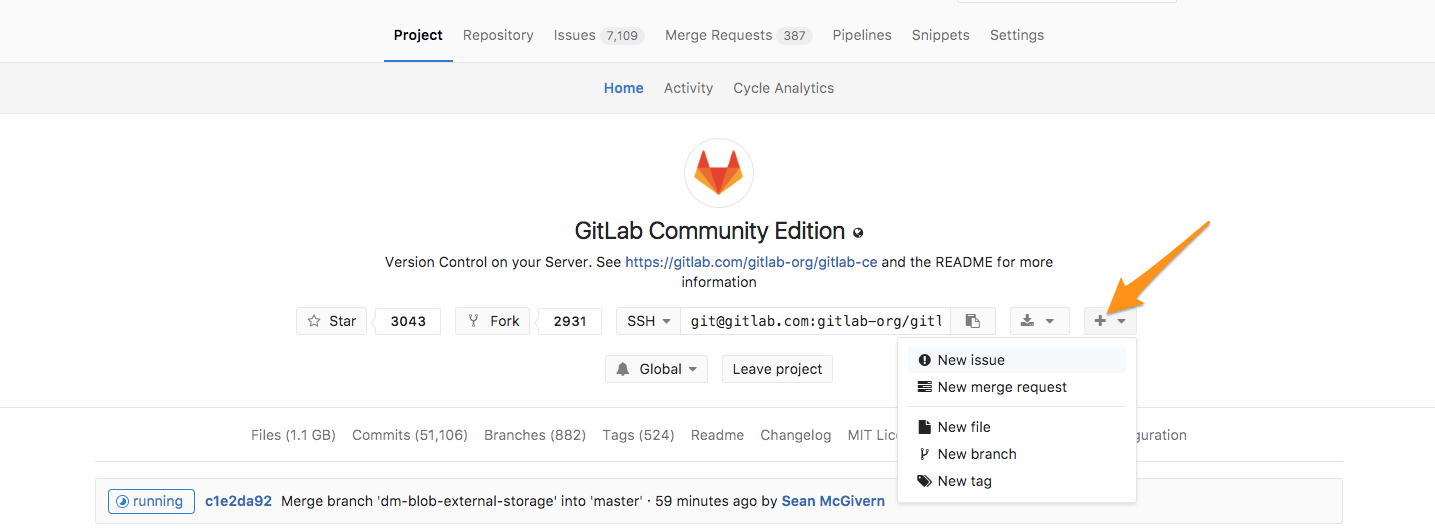Choose New merge request menu entry
Screen dimensions: 1435x531
point(1001,387)
